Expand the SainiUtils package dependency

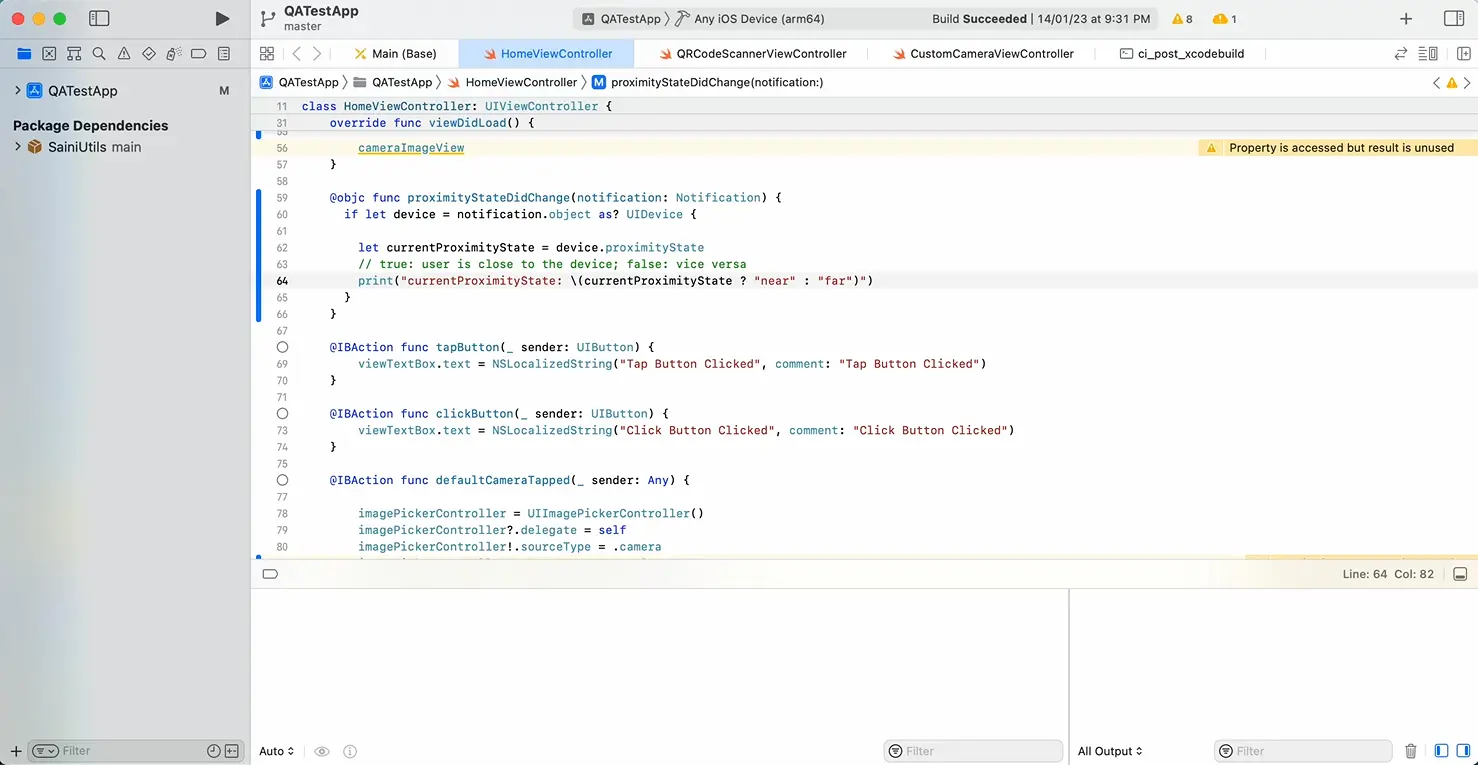pos(17,147)
